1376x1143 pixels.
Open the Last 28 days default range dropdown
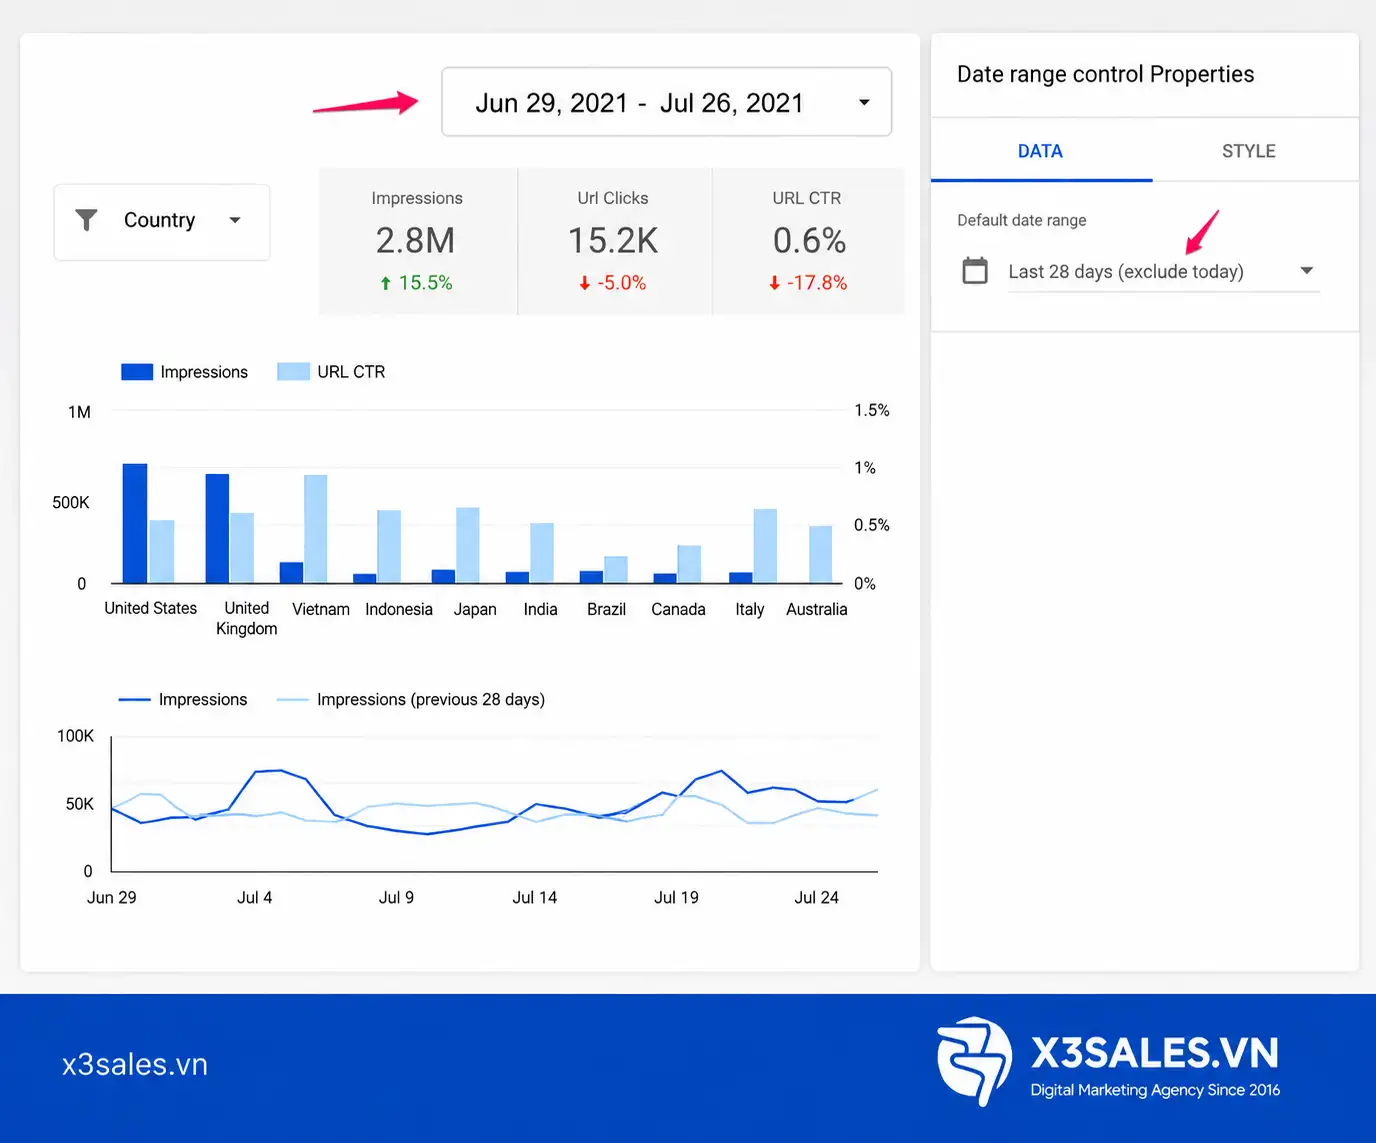coord(1164,271)
